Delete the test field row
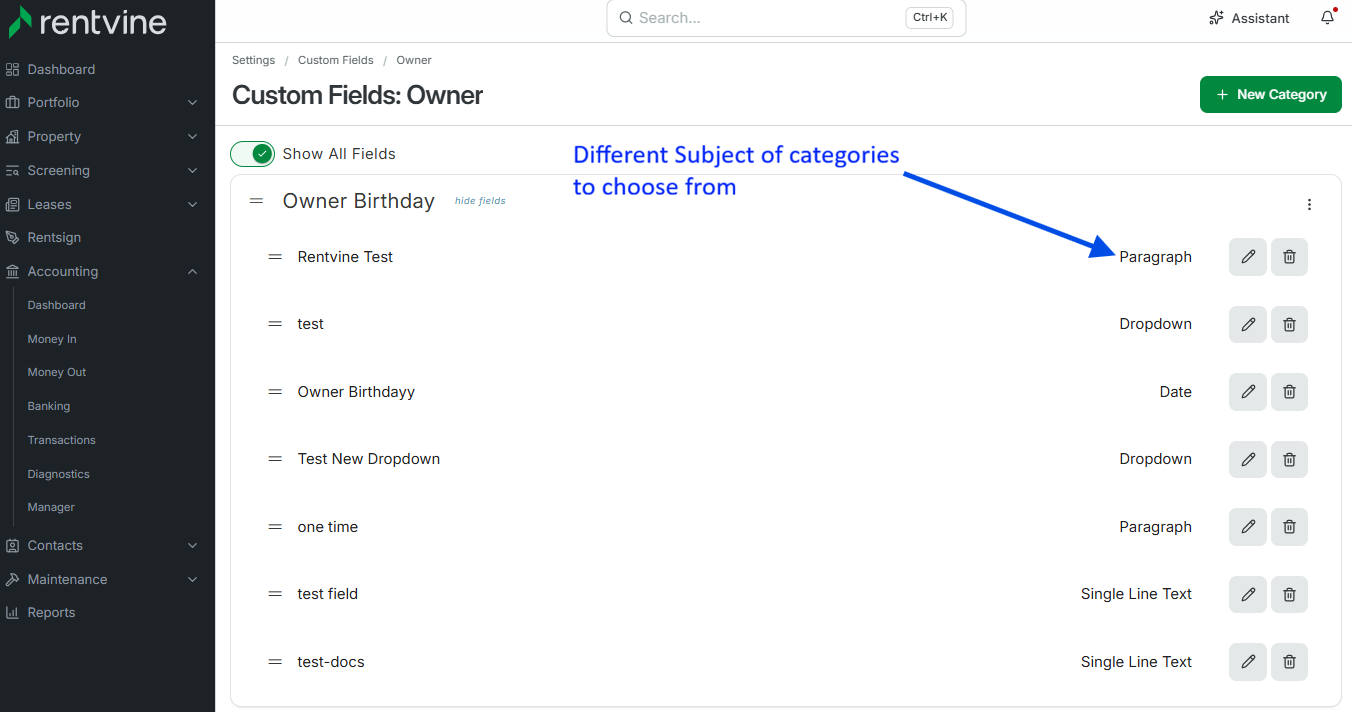The image size is (1352, 712). [x=1289, y=594]
